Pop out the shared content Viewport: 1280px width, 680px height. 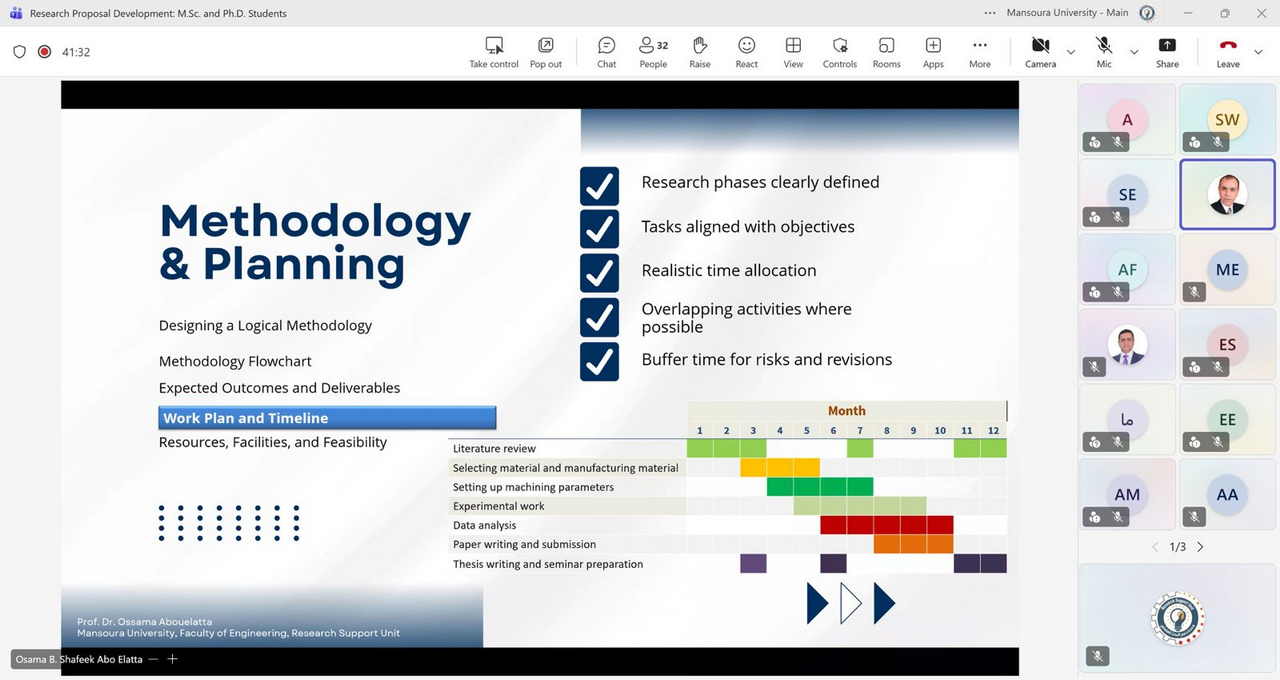click(x=546, y=52)
